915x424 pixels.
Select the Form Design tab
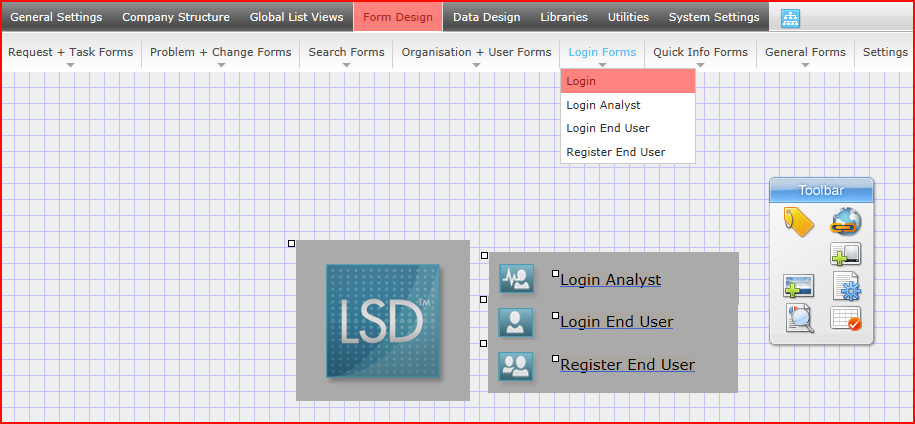tap(398, 17)
